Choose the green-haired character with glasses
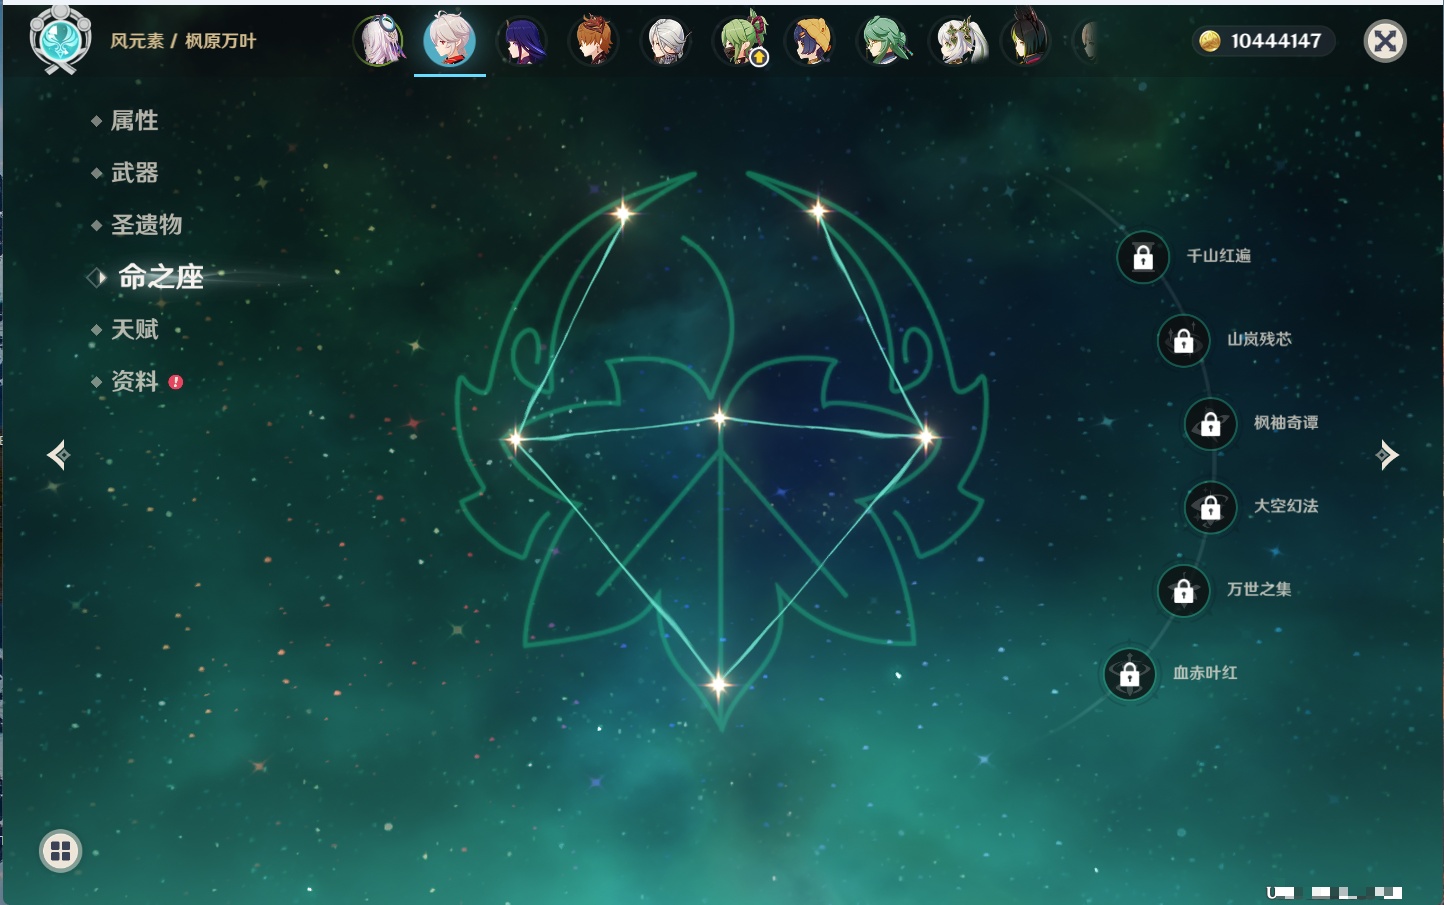Screen dimensions: 1444x905 tap(884, 42)
